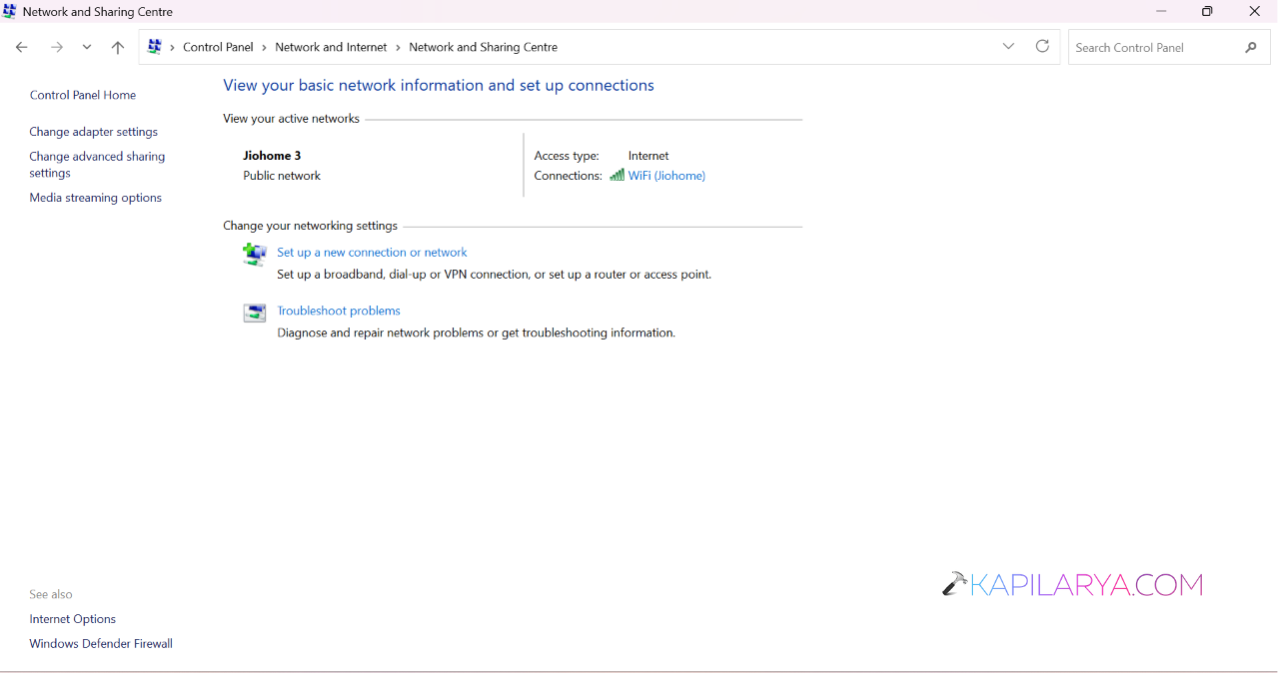Go forward using the forward arrow
Screen dimensions: 1280x673
tap(57, 47)
